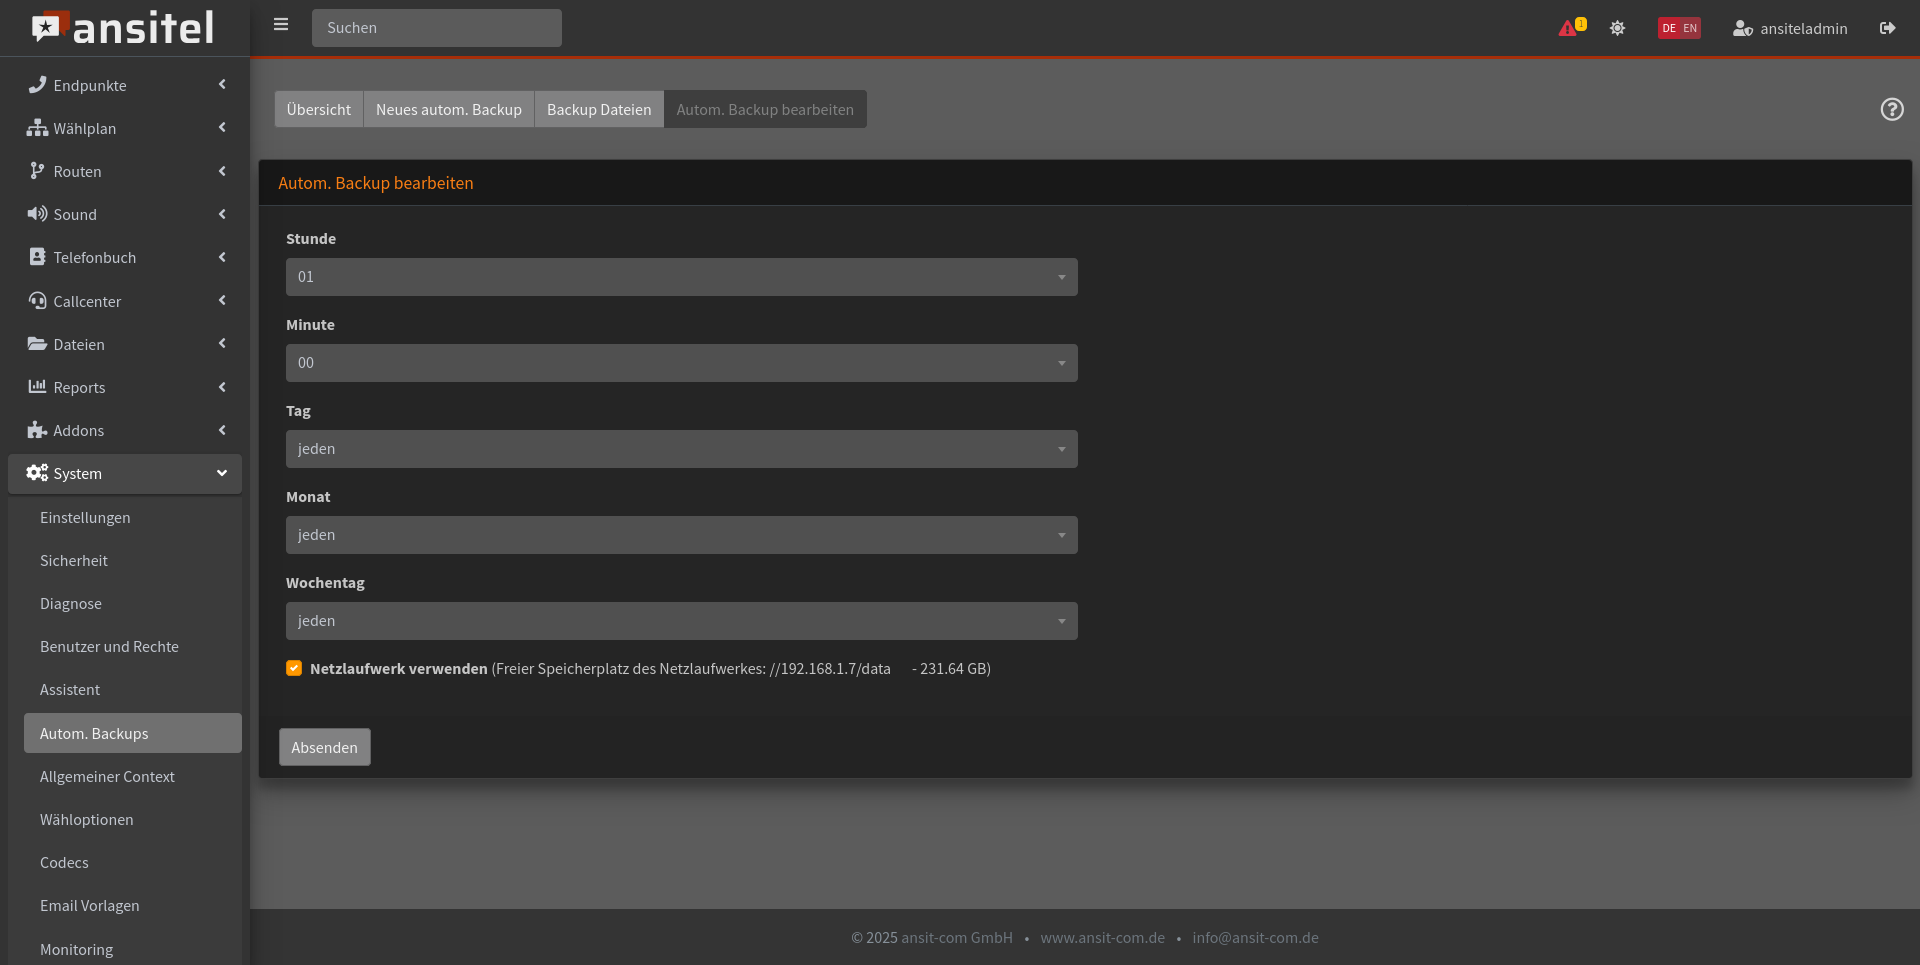Open Einstellungen under System
This screenshot has width=1920, height=965.
[x=133, y=517]
